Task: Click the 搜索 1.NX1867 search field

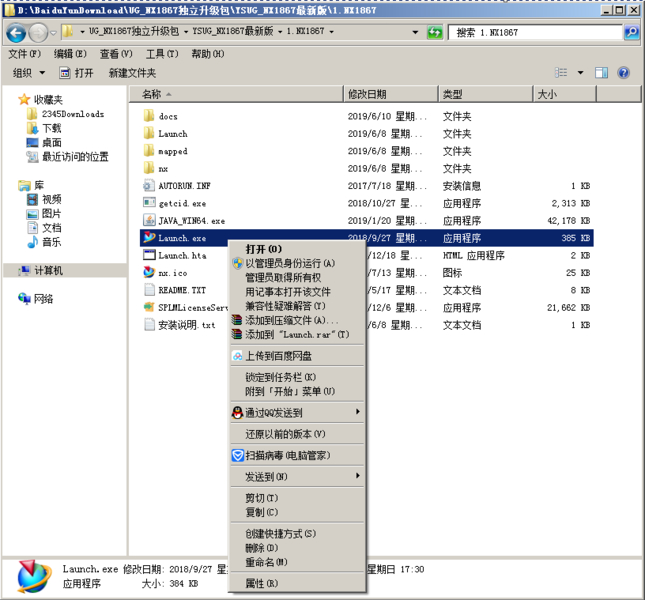Action: 535,32
